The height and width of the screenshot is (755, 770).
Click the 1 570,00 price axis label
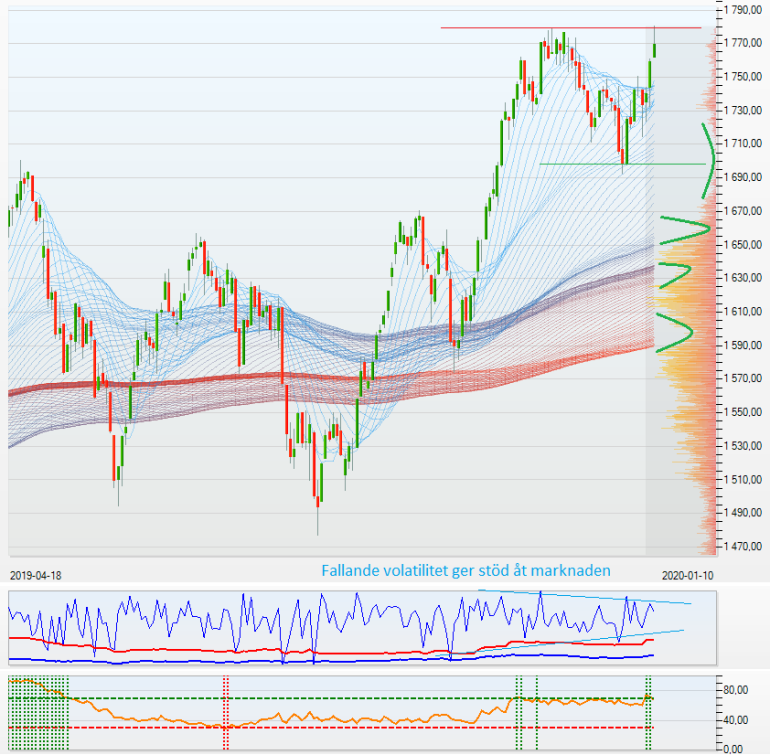(x=743, y=378)
